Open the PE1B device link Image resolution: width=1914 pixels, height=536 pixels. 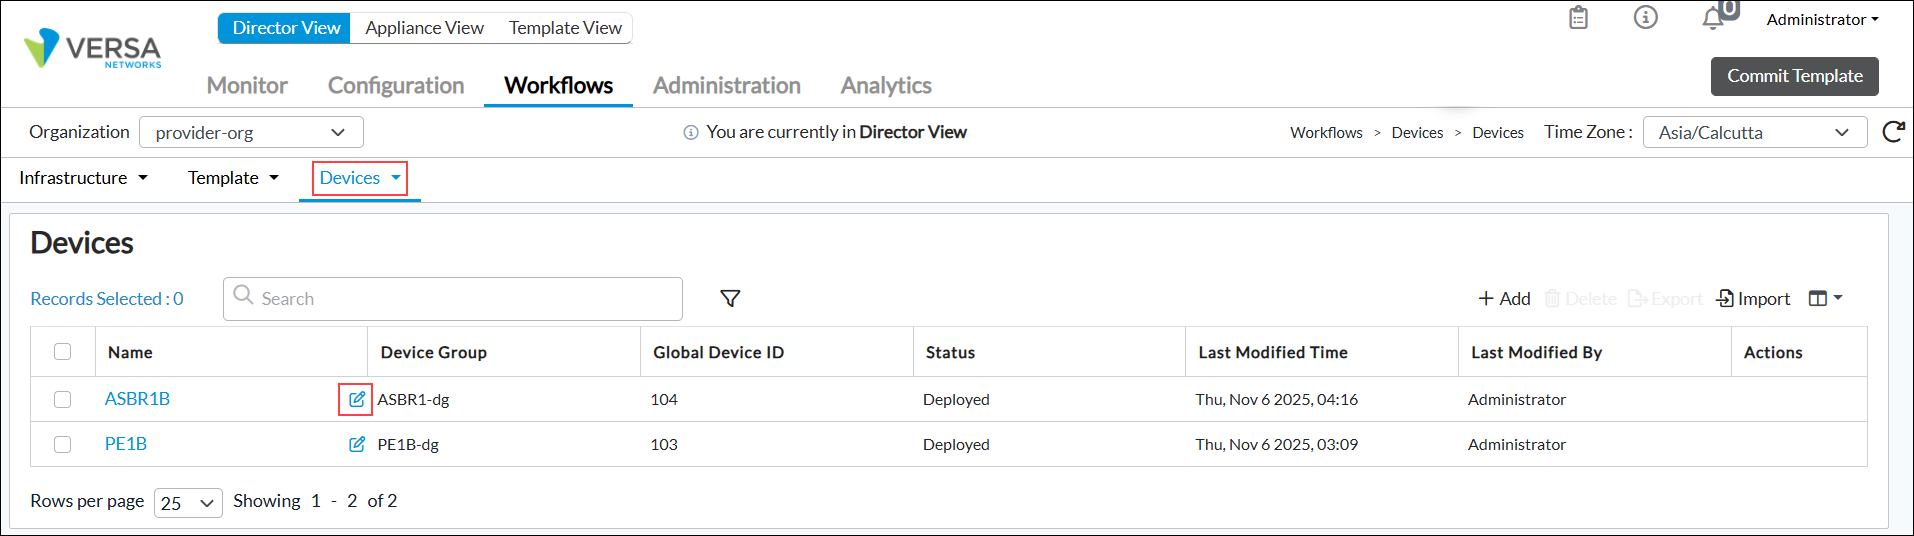pos(126,443)
